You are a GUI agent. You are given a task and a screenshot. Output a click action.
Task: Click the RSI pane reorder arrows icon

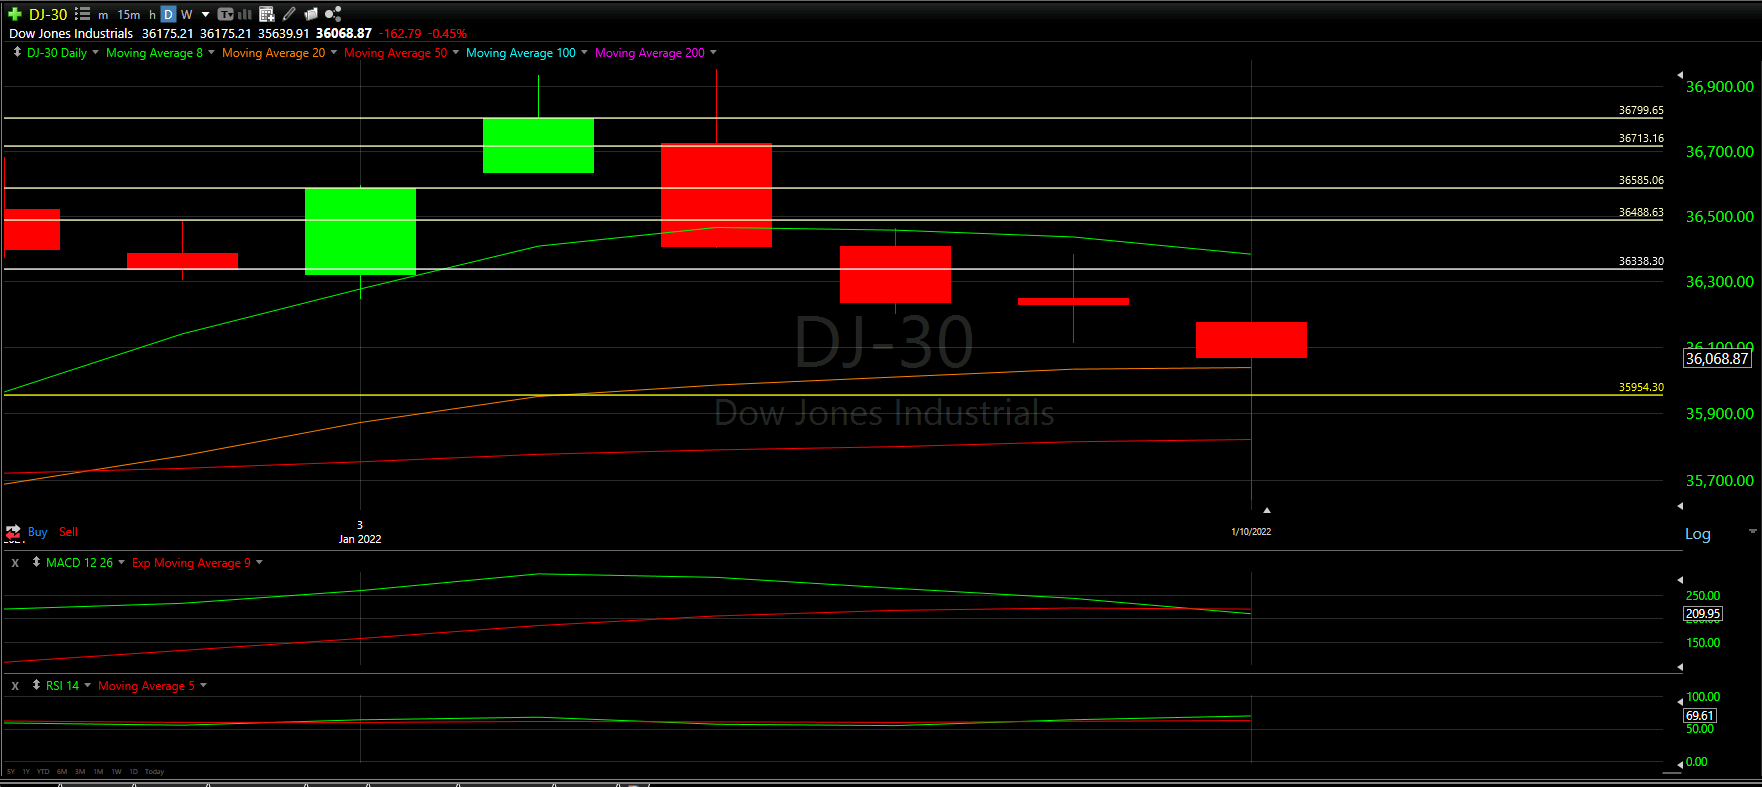36,685
